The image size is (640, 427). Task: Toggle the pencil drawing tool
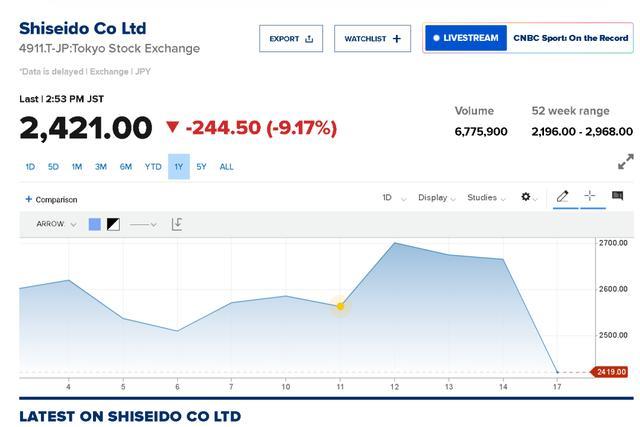[563, 197]
